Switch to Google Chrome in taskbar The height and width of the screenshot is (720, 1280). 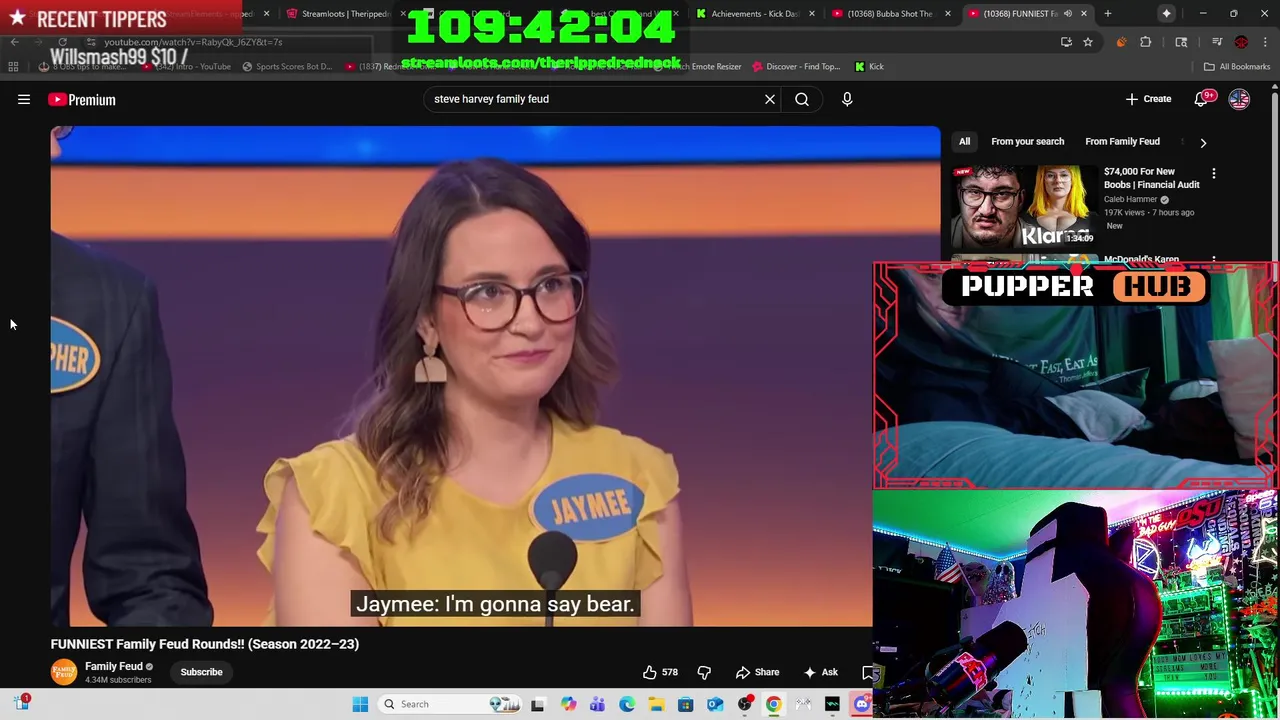click(x=774, y=704)
